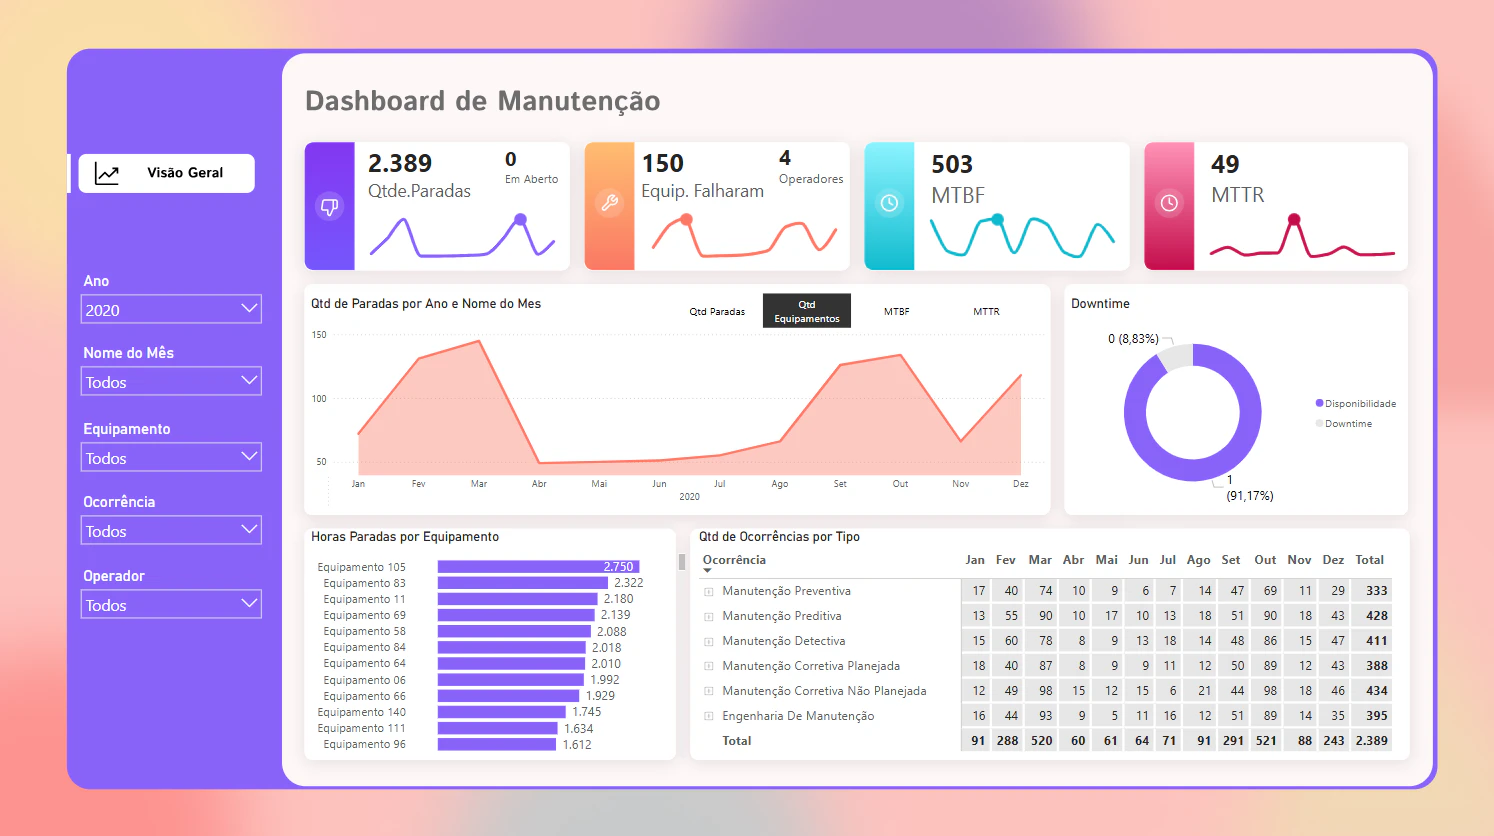Open the Visão Geral page button
The width and height of the screenshot is (1494, 836).
166,173
